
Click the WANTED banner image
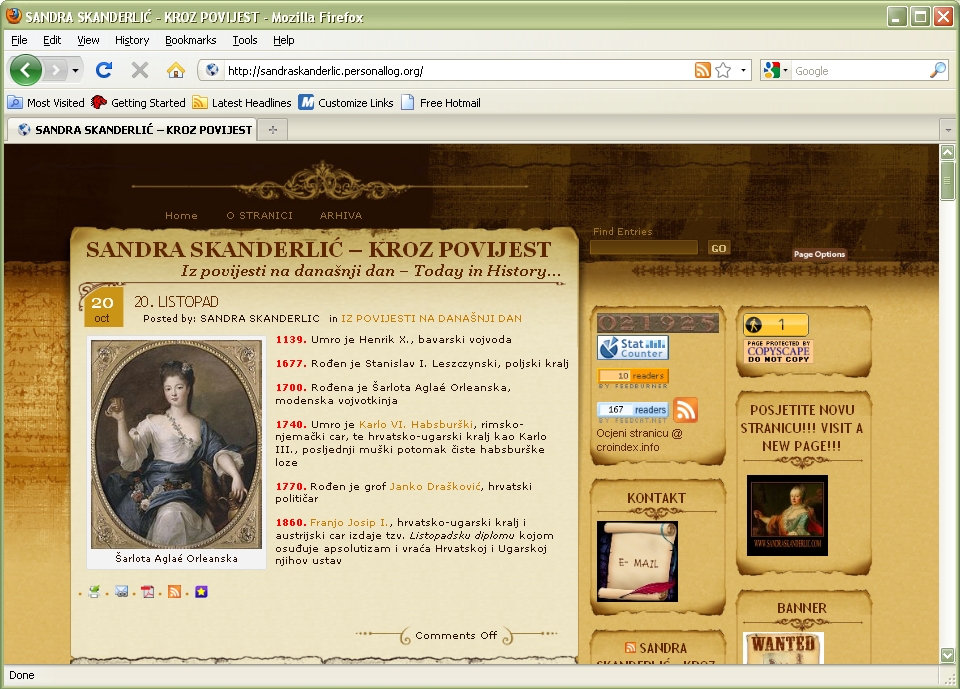tap(784, 648)
